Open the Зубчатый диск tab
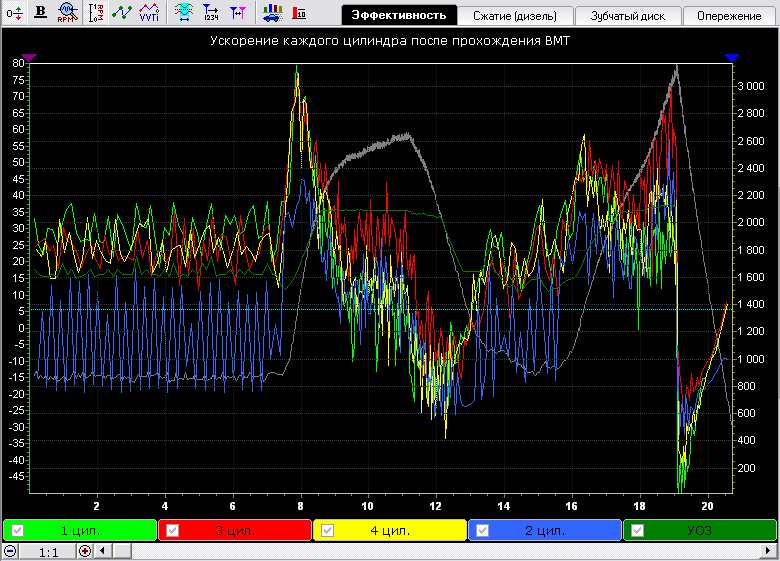 628,16
